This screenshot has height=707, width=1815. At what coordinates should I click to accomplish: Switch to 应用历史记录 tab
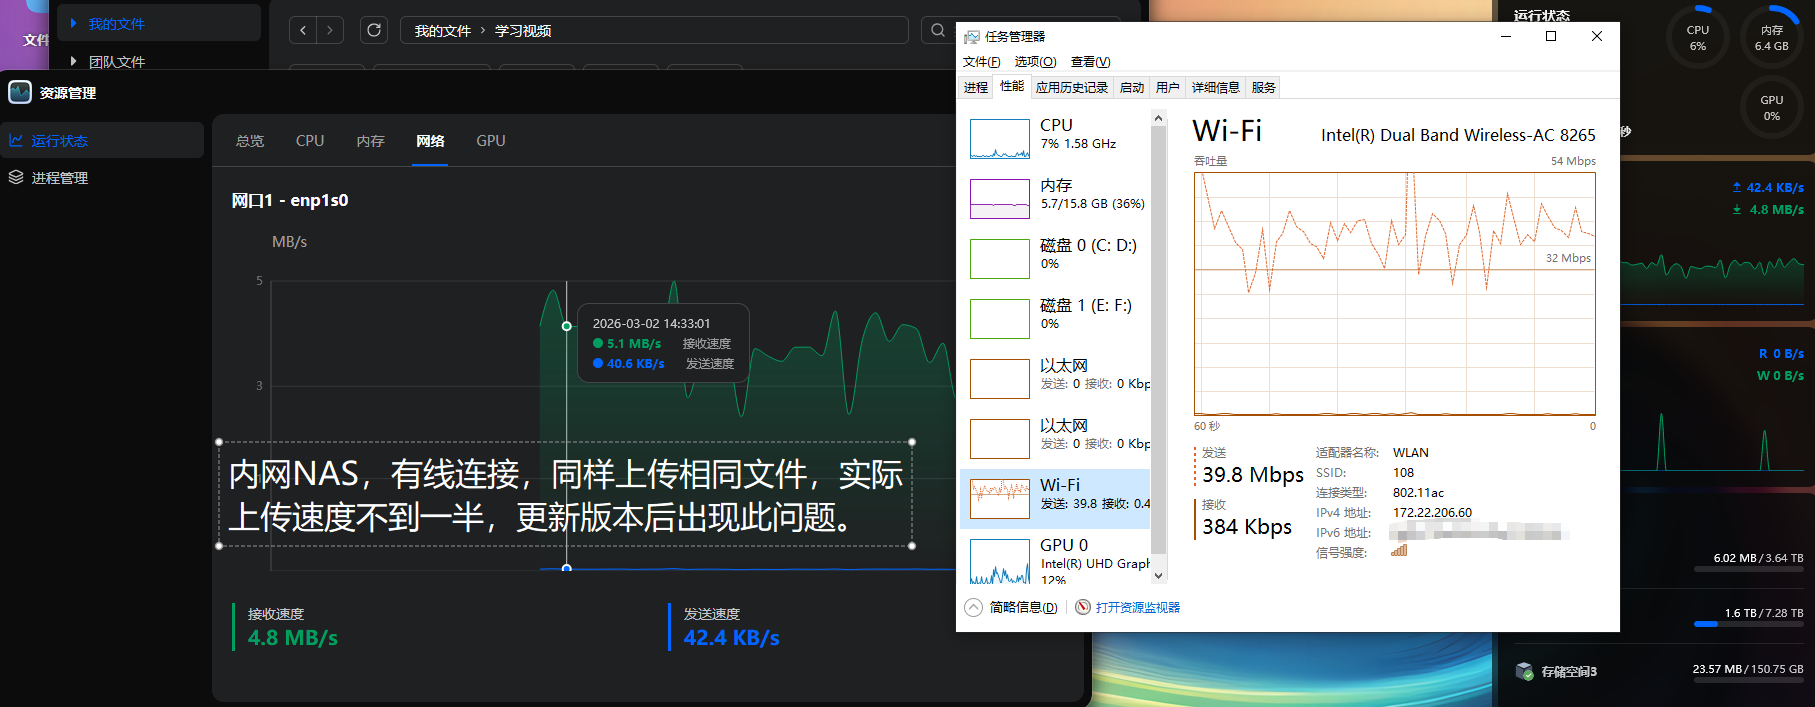pyautogui.click(x=1072, y=88)
